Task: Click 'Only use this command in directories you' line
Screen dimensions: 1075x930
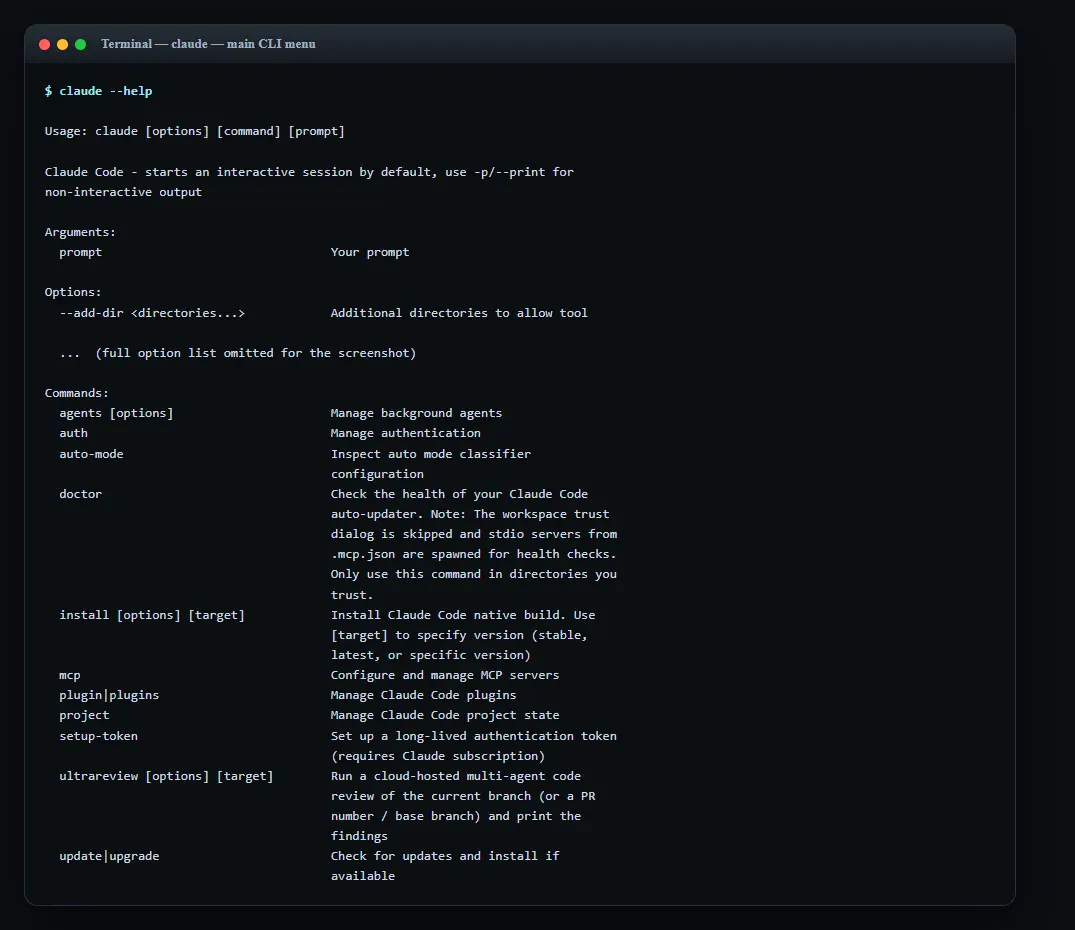Action: [x=473, y=574]
